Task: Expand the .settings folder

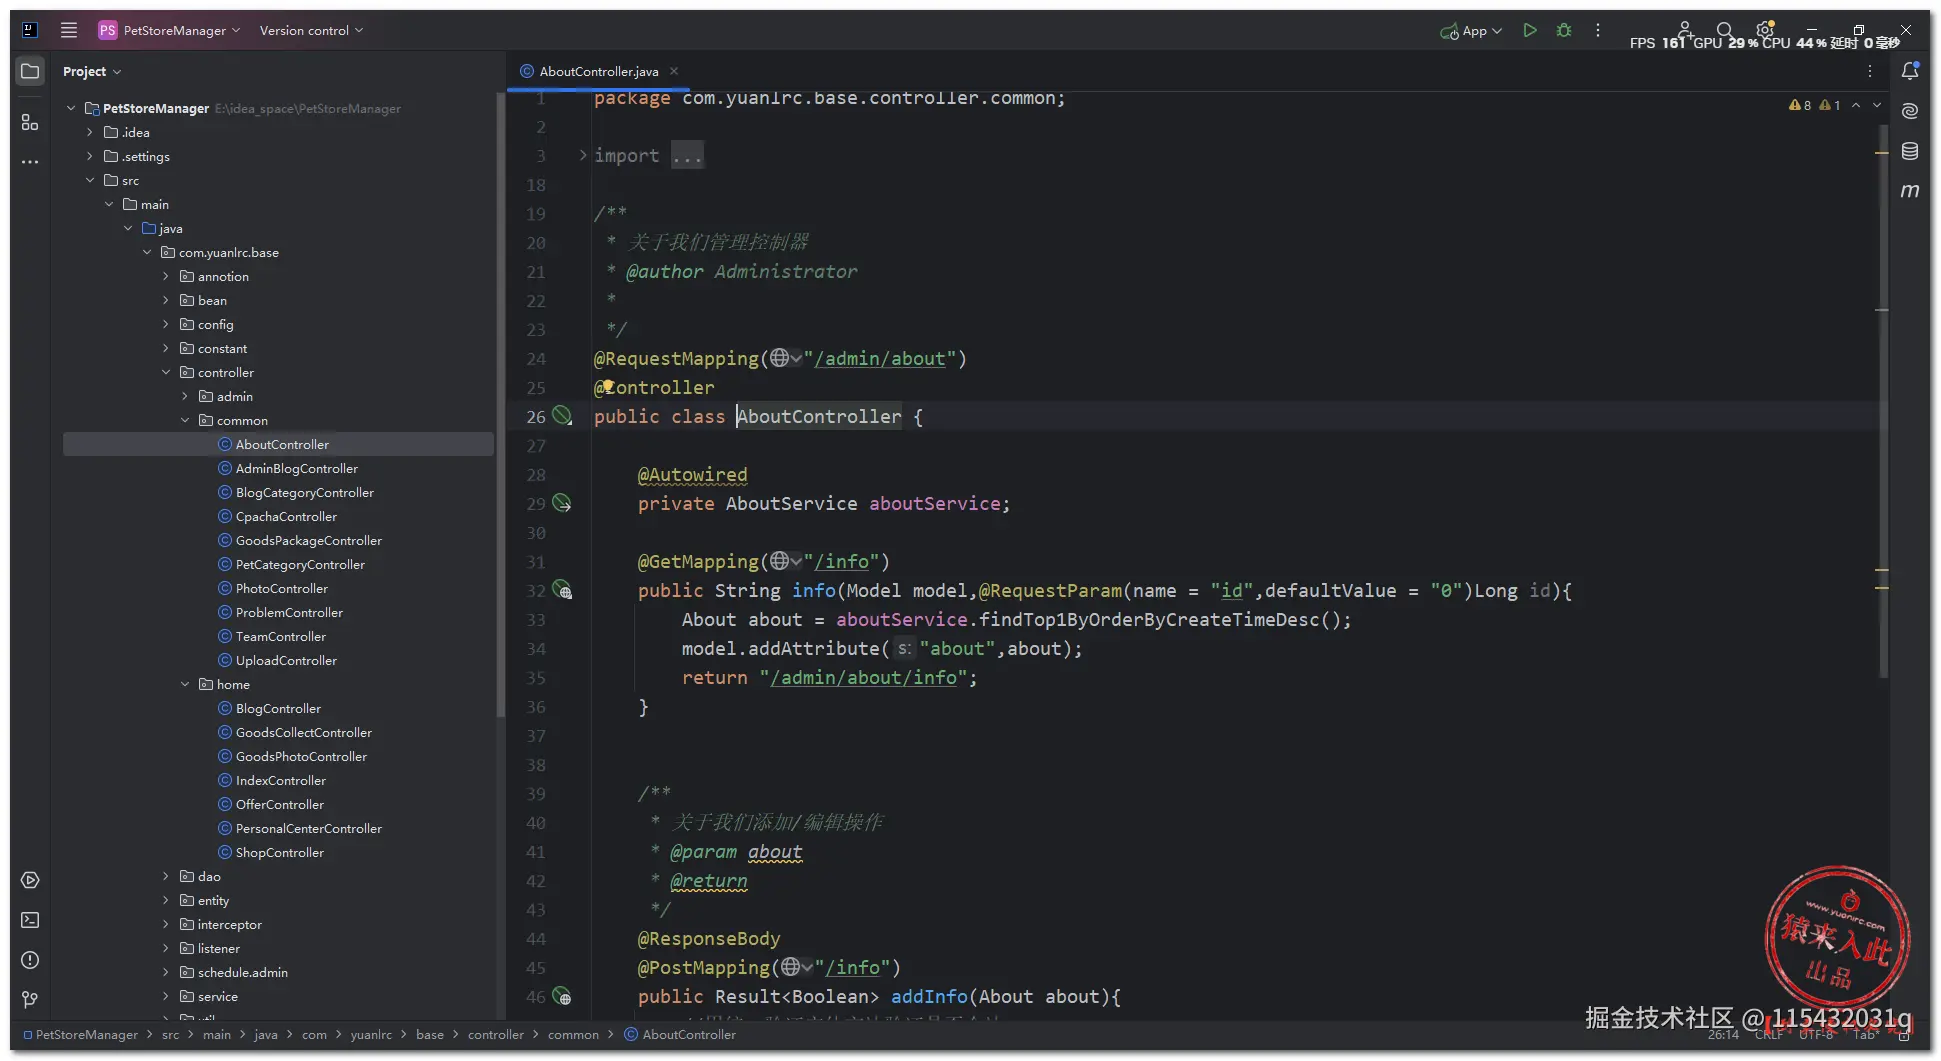Action: pos(89,156)
